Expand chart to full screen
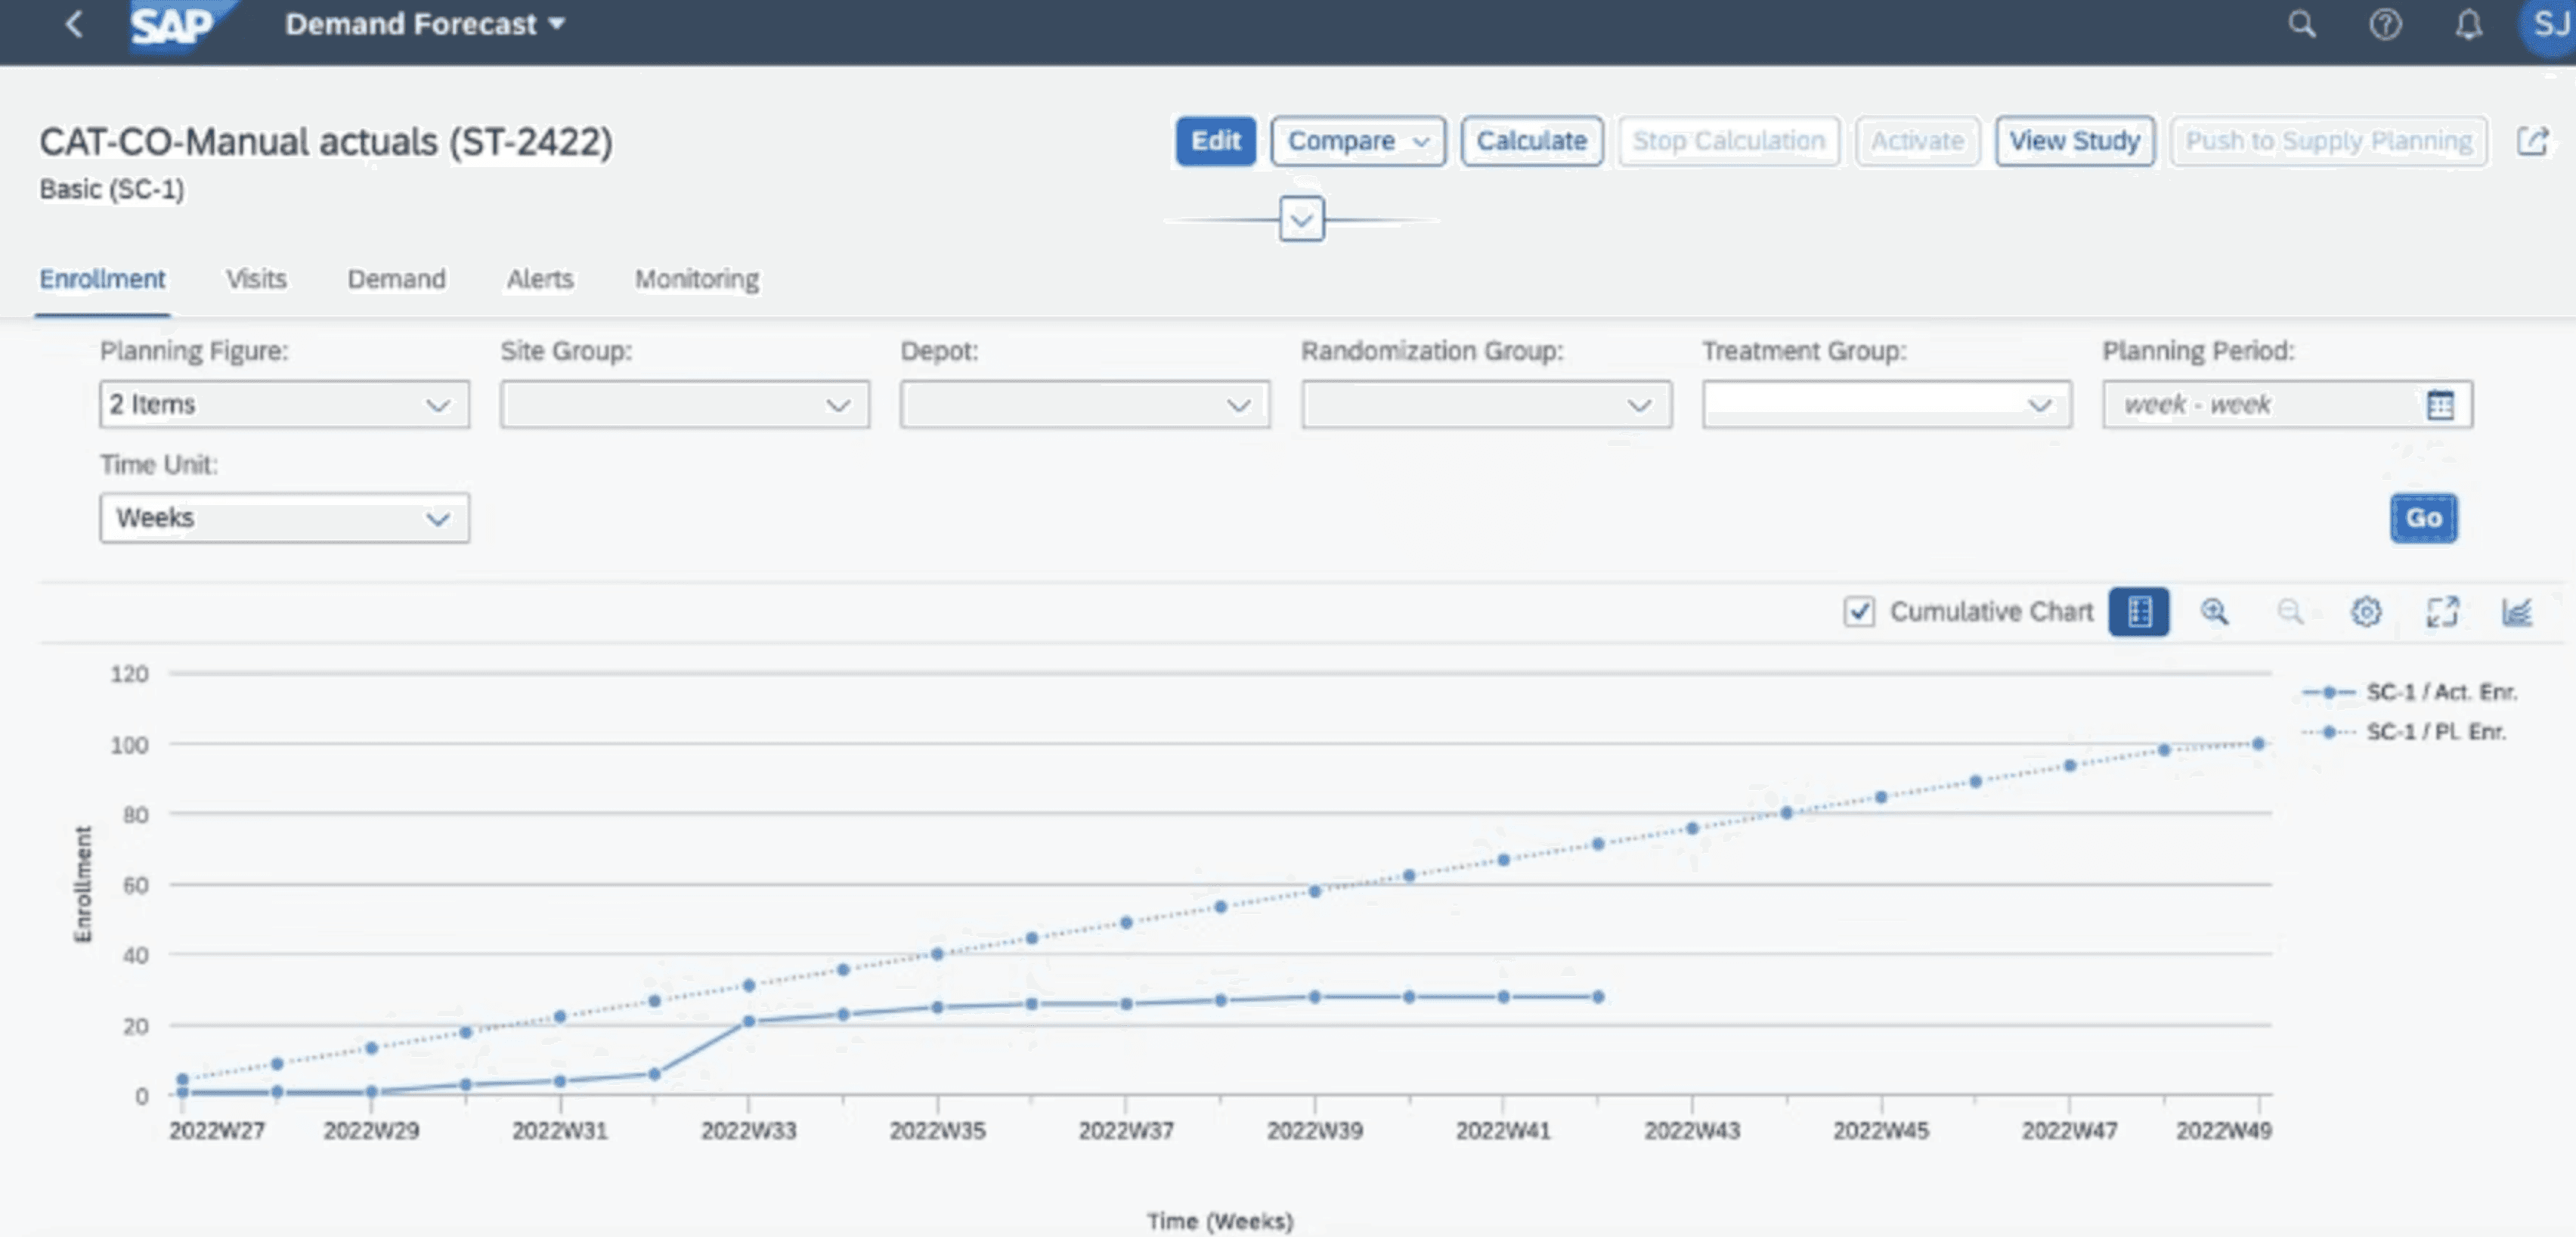The image size is (2576, 1237). tap(2442, 611)
